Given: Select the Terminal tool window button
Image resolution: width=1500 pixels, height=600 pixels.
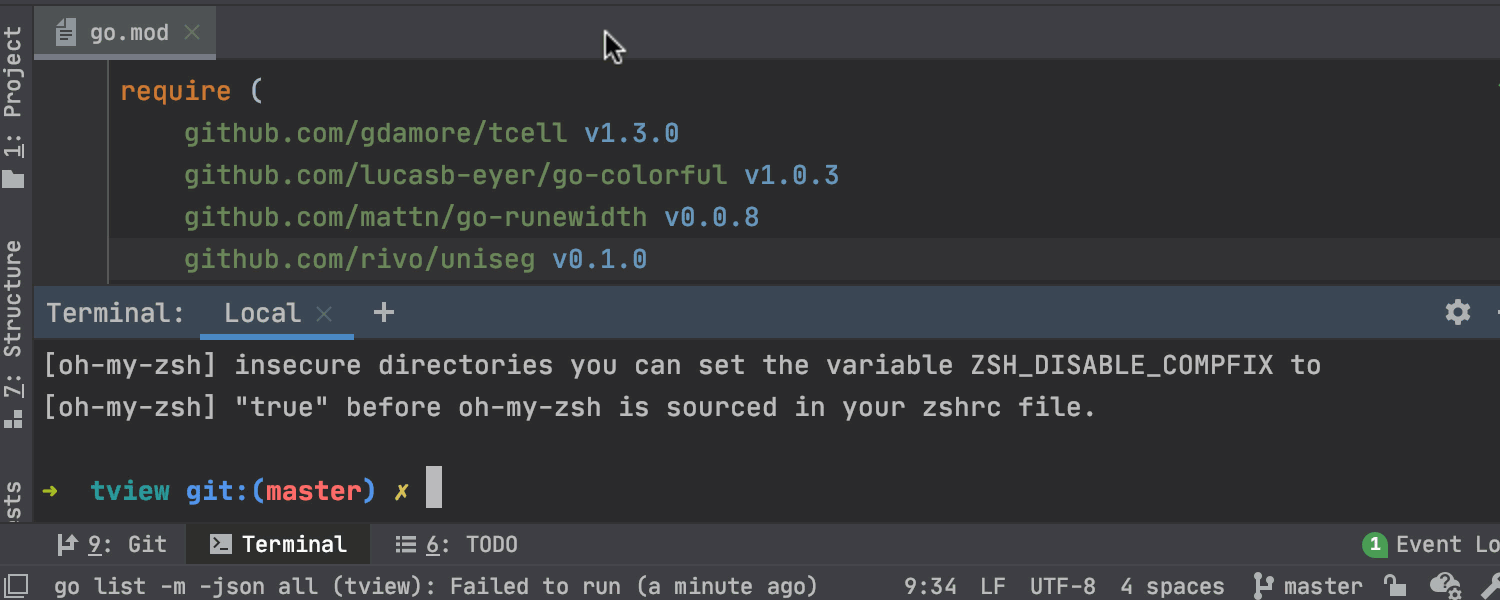Looking at the screenshot, I should [279, 545].
